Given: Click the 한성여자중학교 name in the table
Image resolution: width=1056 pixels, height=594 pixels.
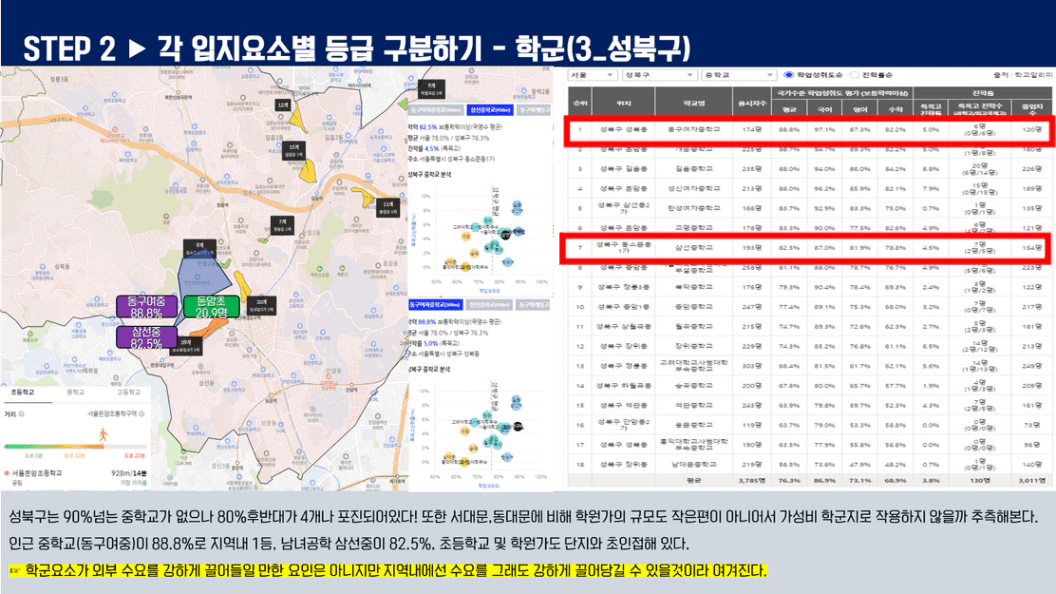Looking at the screenshot, I should click(694, 208).
